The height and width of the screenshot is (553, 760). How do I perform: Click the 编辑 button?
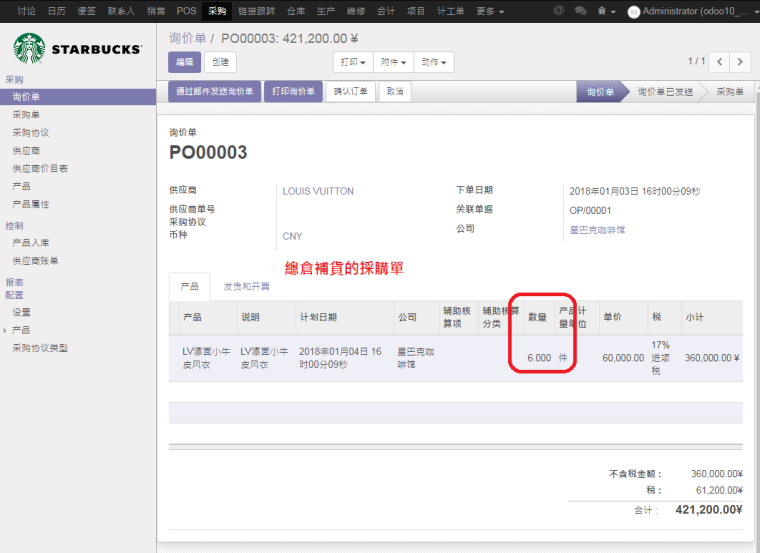[x=184, y=62]
